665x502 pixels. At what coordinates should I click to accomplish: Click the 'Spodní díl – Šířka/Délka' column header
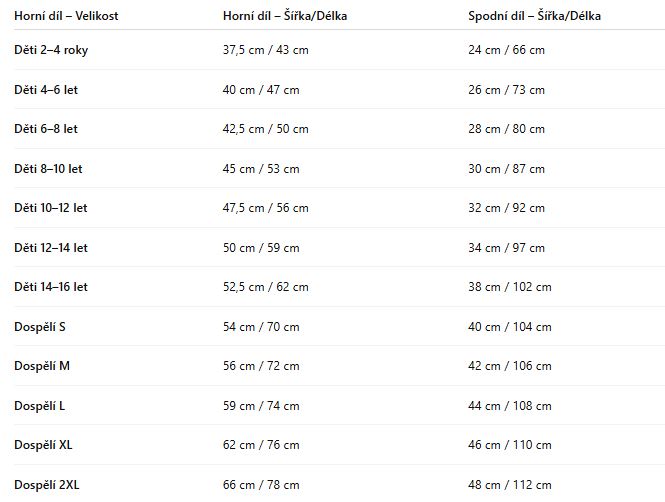(x=534, y=17)
